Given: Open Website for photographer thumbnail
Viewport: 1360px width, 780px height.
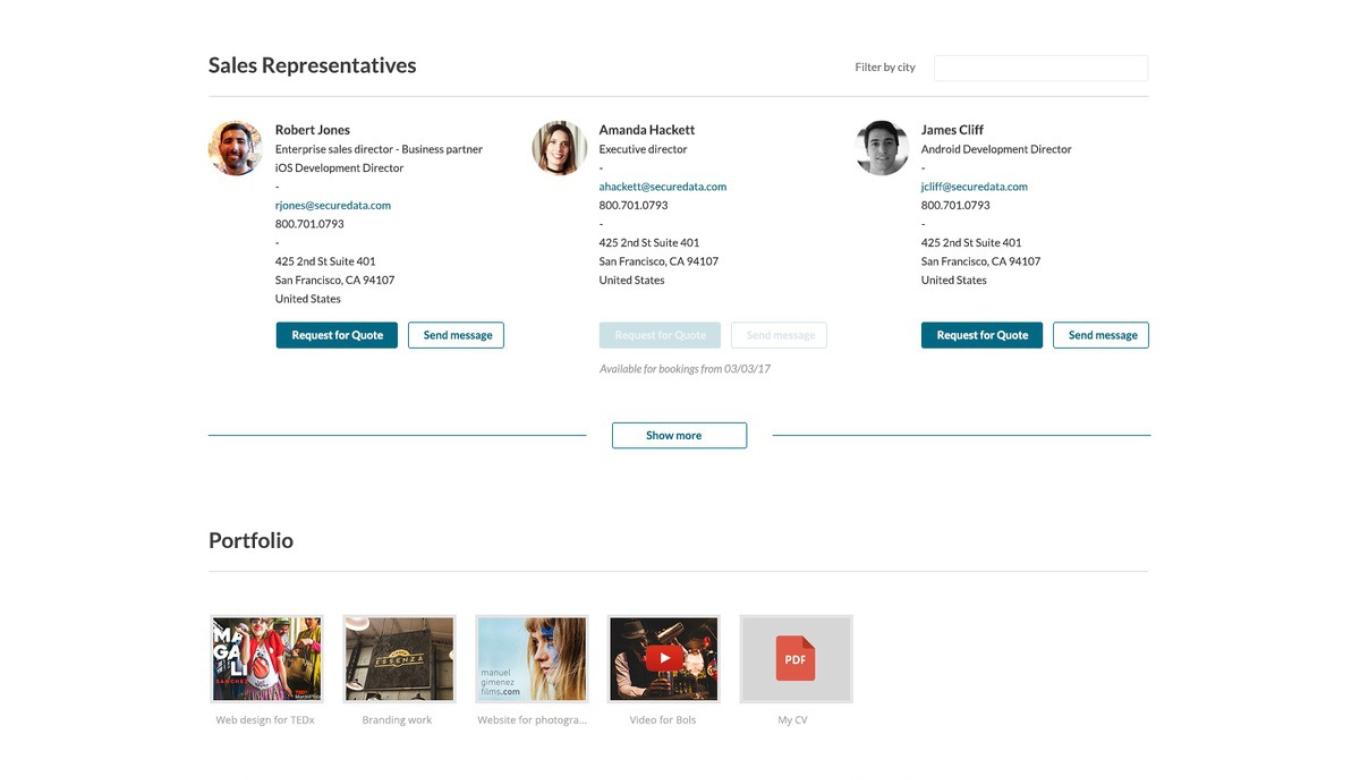Looking at the screenshot, I should tap(532, 659).
